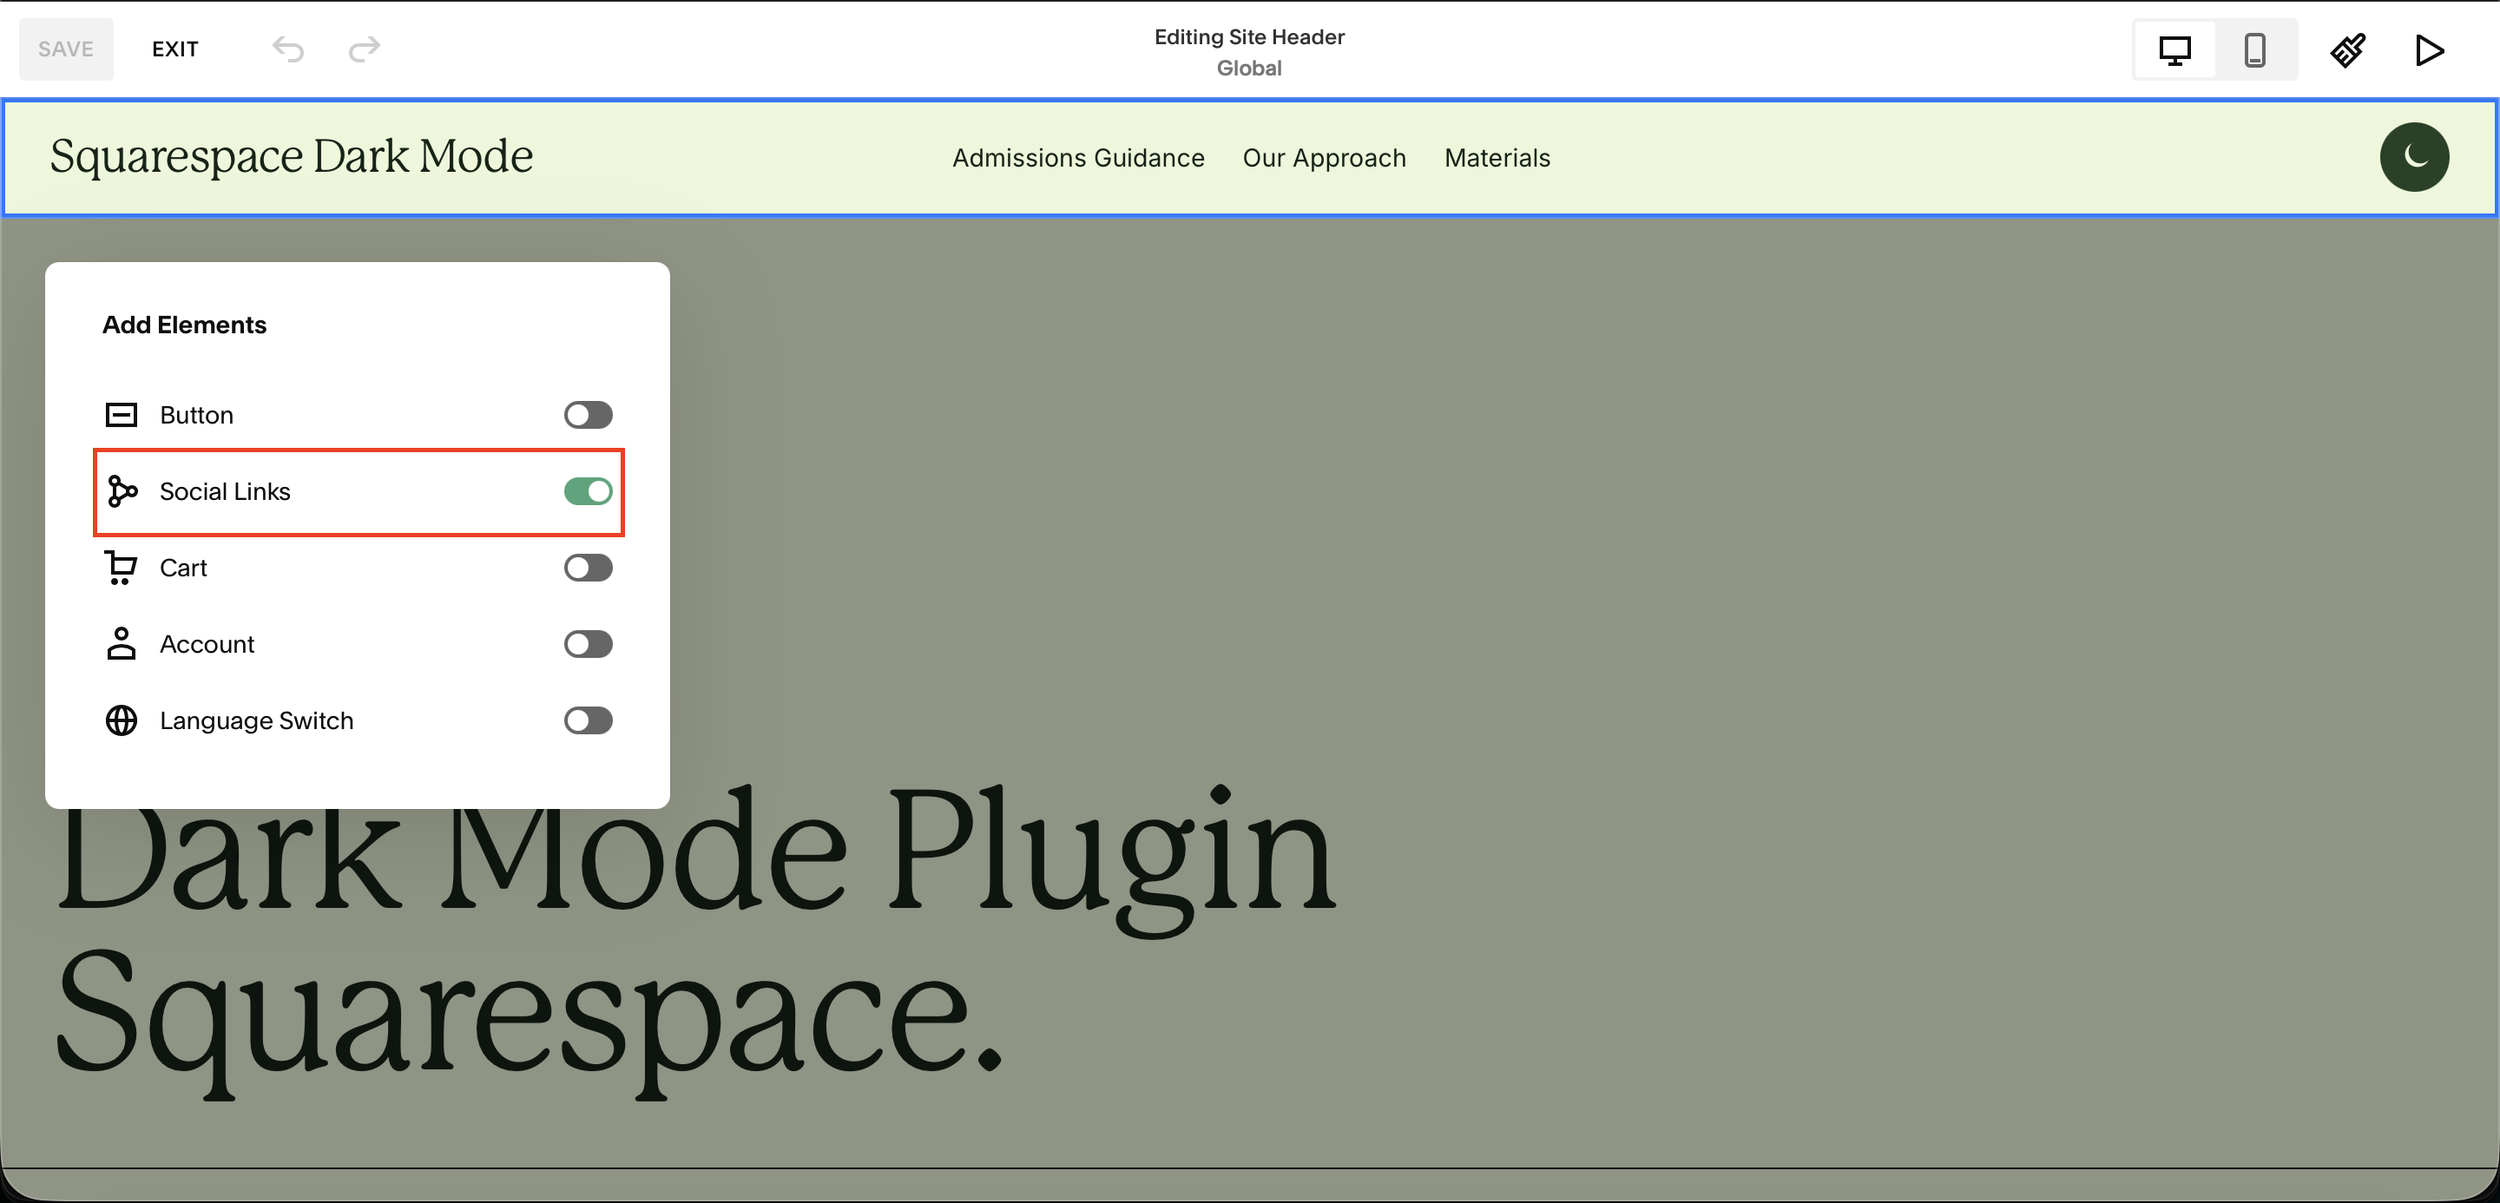Click the Language Switch globe icon
Image resolution: width=2500 pixels, height=1203 pixels.
[121, 720]
